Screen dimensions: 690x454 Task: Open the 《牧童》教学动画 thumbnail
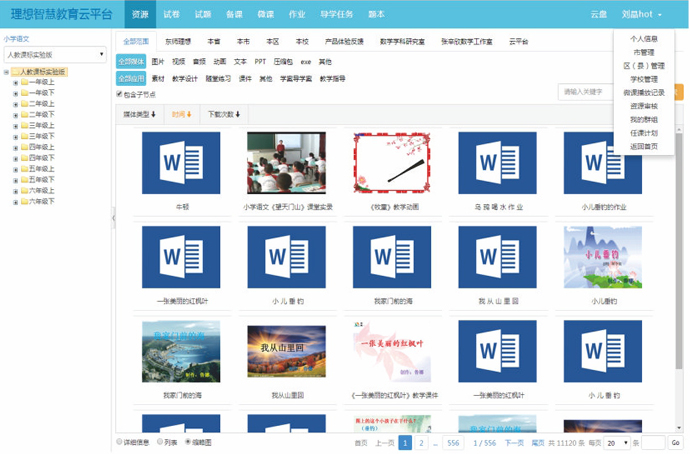click(392, 163)
